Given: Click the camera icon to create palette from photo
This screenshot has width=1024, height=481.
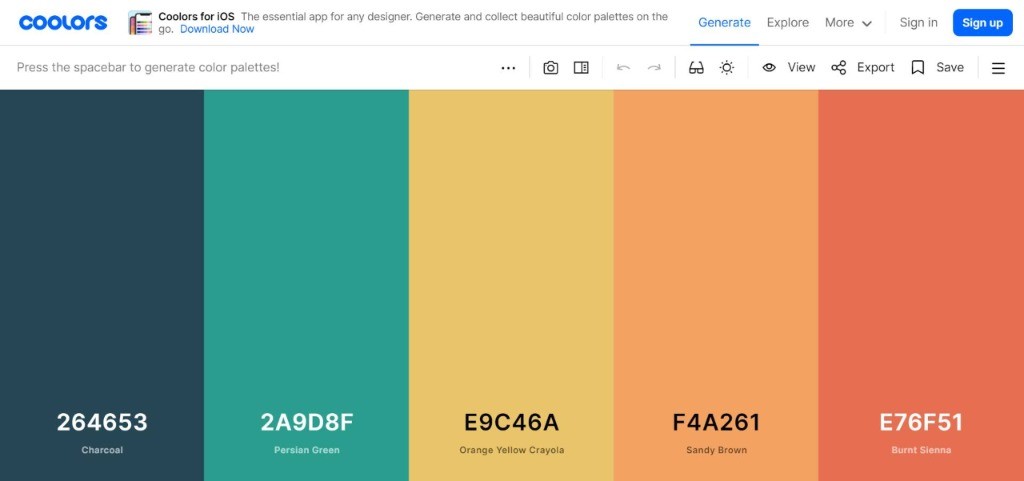Looking at the screenshot, I should point(551,68).
